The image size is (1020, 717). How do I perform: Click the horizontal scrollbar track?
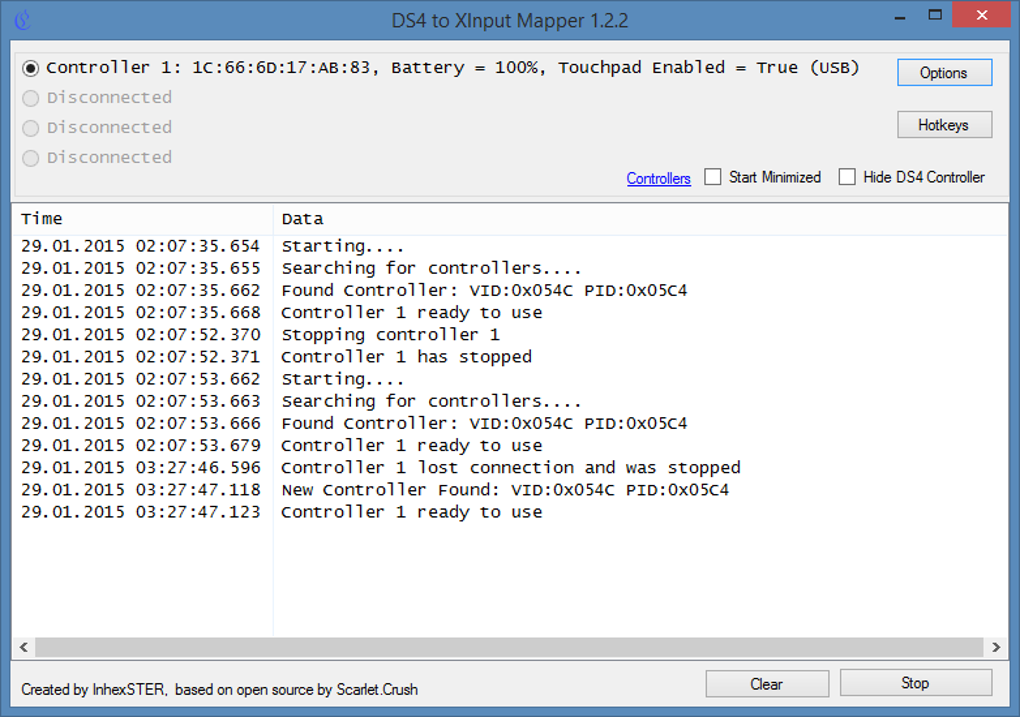pyautogui.click(x=510, y=648)
